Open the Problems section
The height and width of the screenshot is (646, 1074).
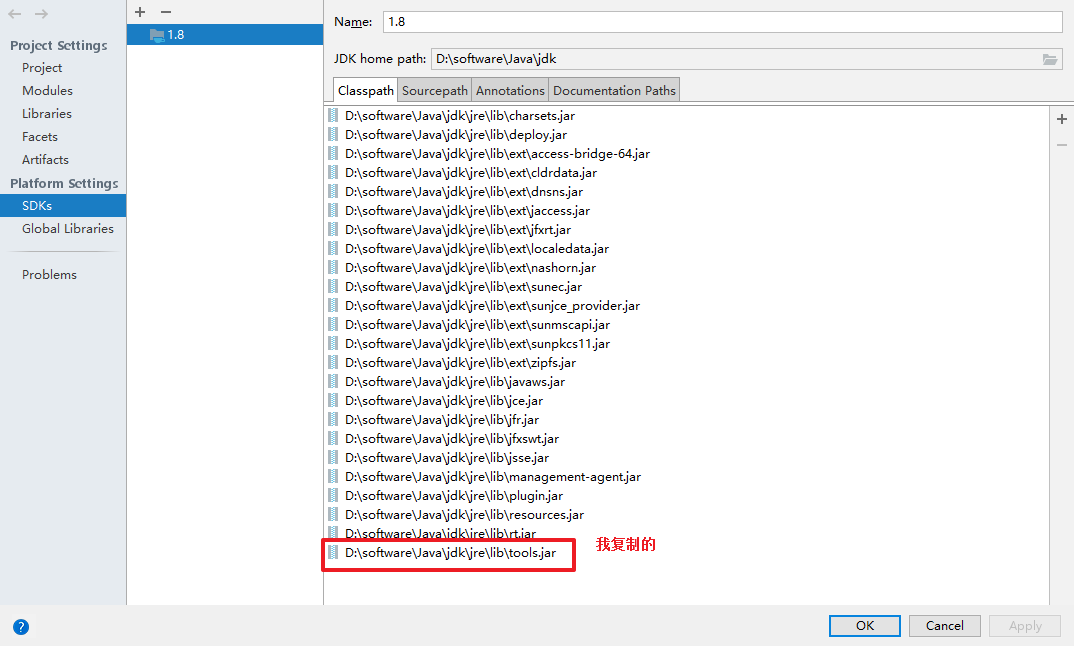tap(49, 275)
